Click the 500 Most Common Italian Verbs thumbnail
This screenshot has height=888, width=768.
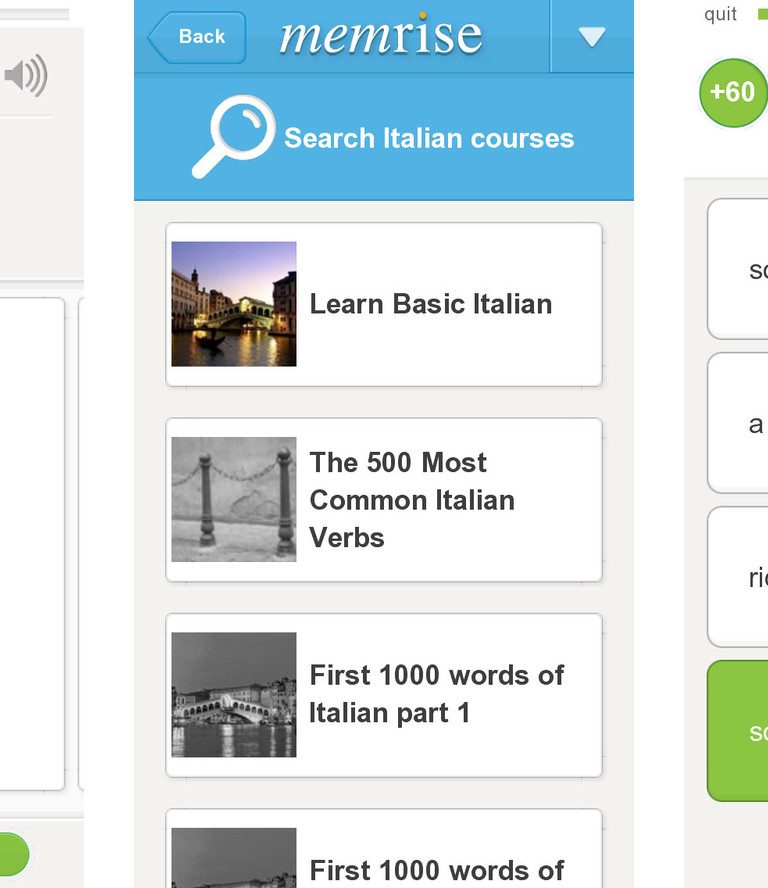[234, 499]
